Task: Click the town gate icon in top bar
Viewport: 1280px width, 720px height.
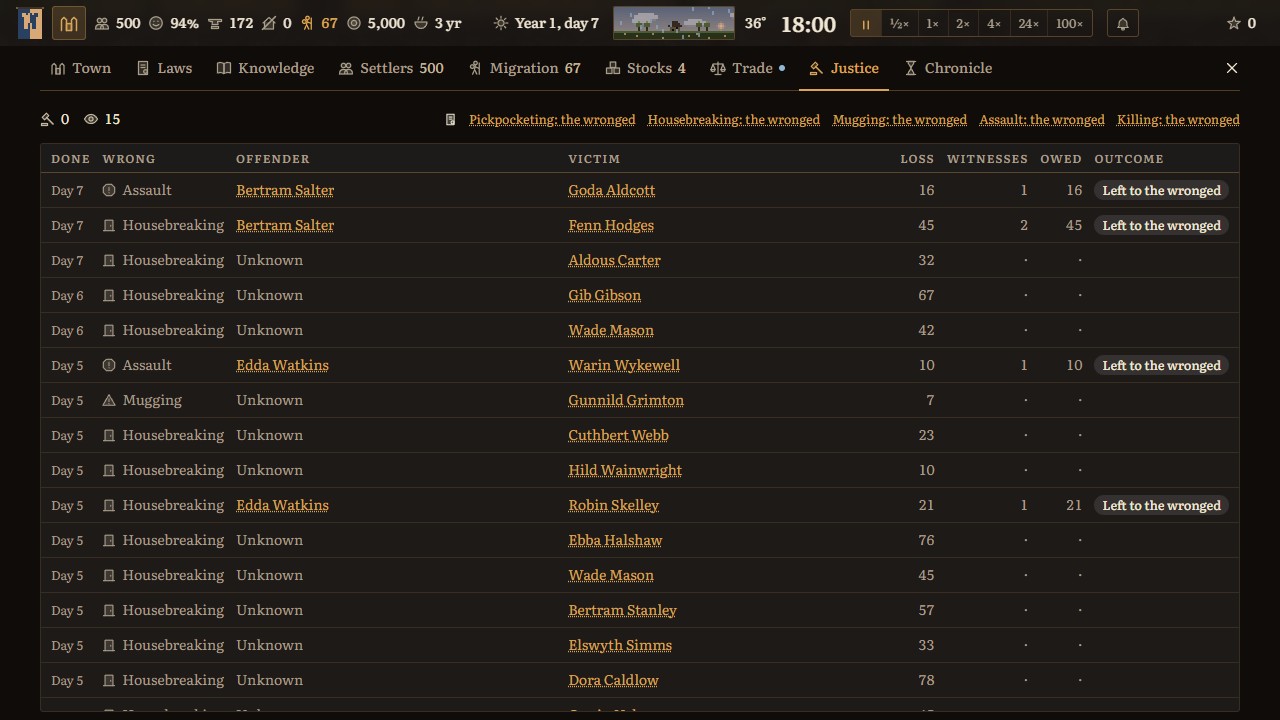Action: (69, 23)
